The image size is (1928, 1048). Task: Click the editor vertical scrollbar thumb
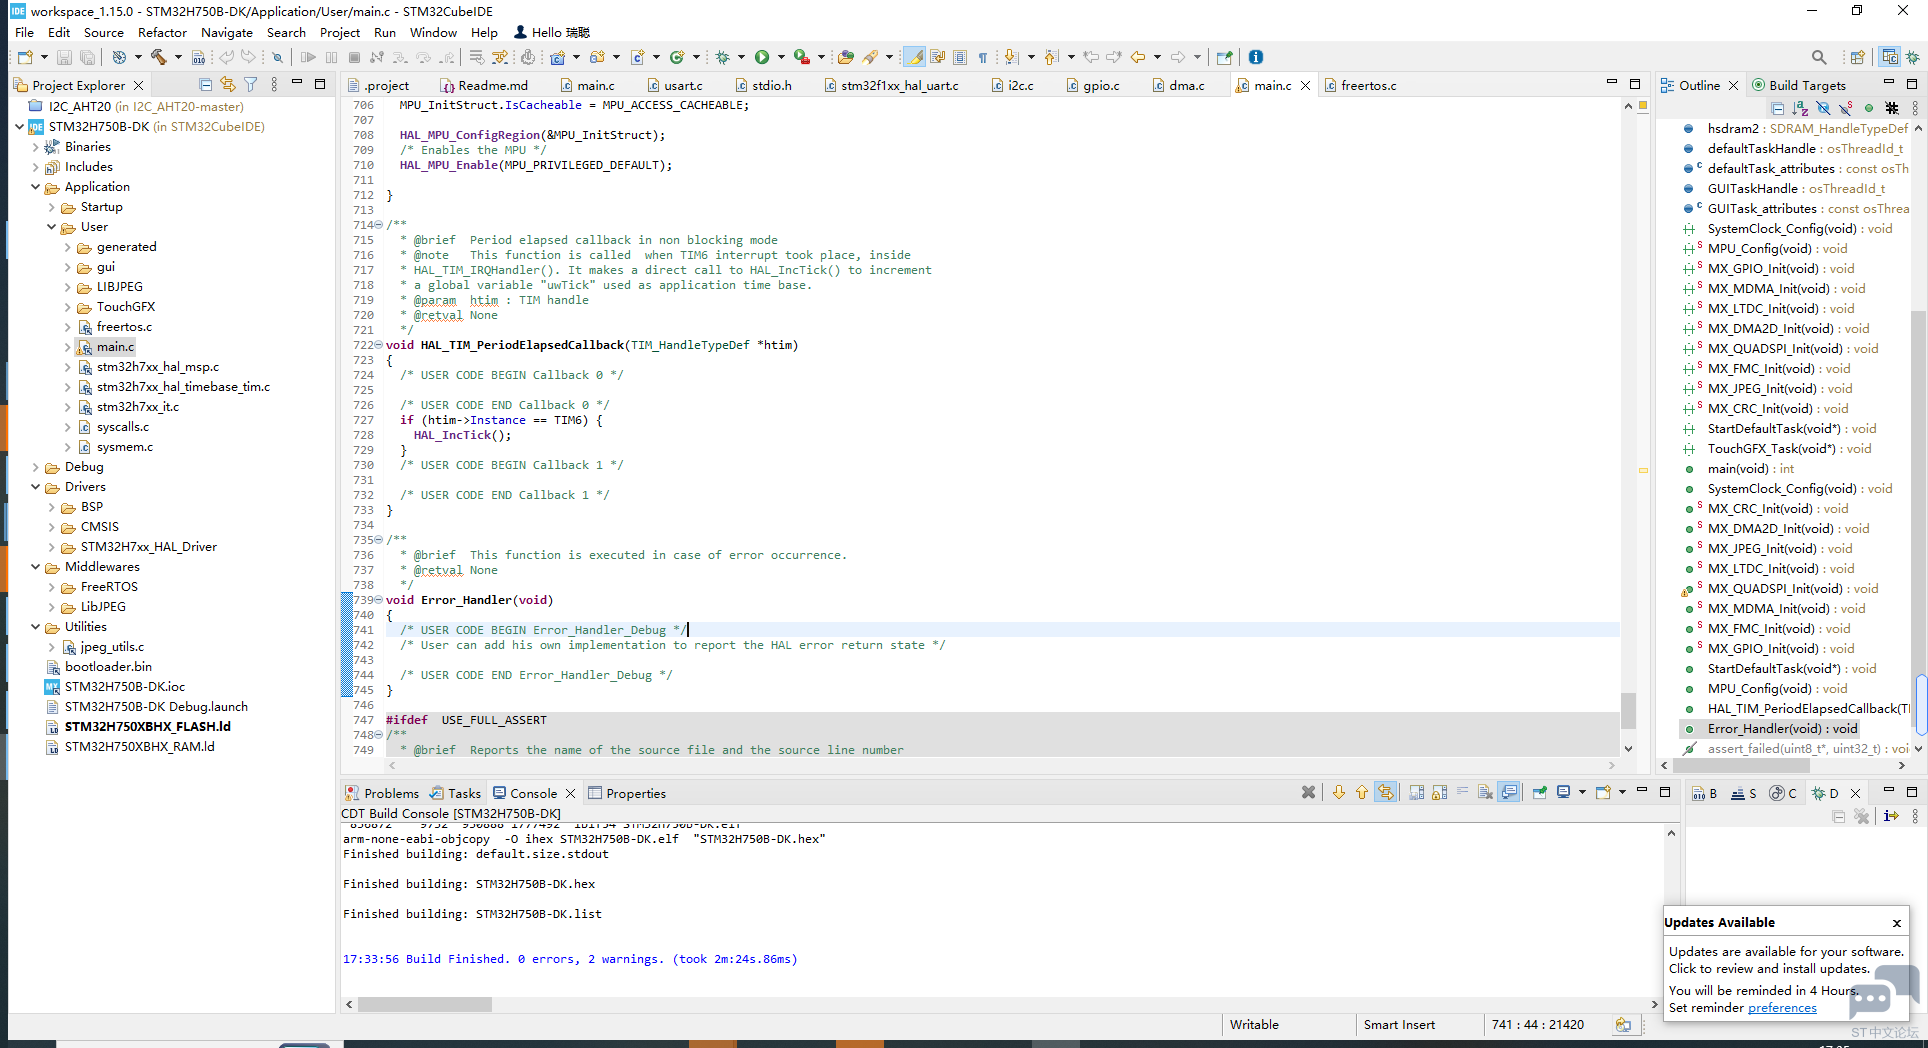pos(1629,710)
